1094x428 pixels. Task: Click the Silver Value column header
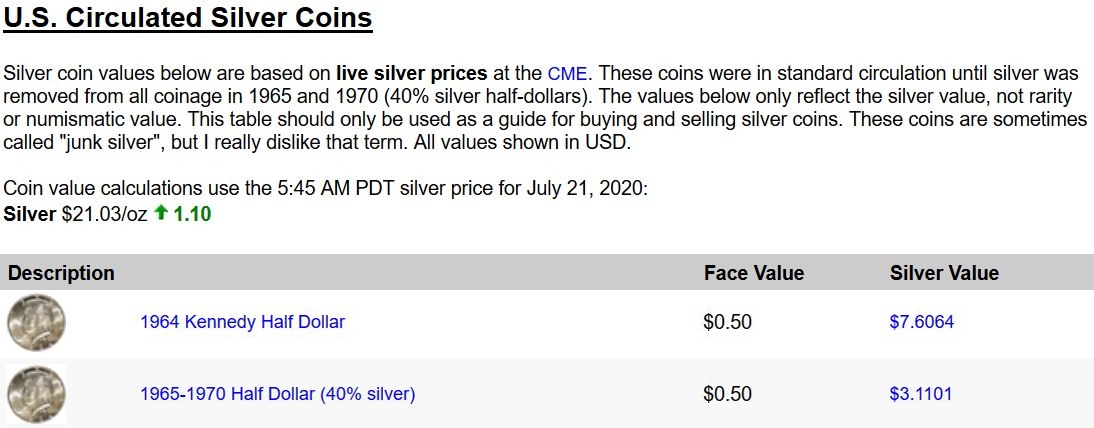coord(945,273)
